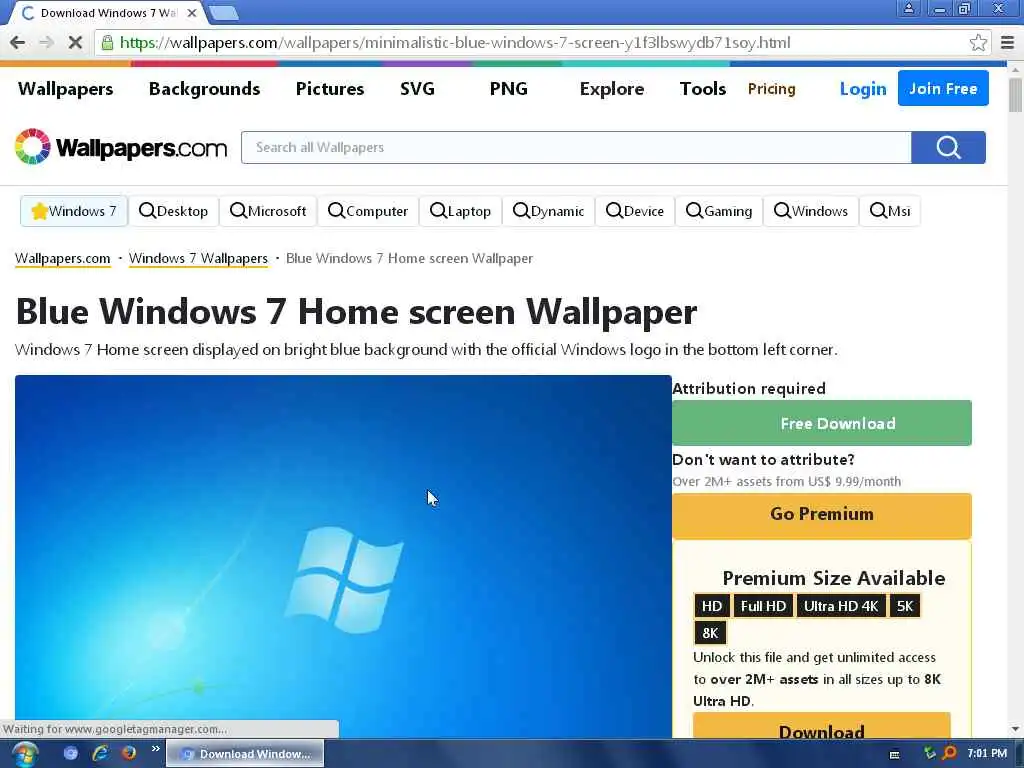Image resolution: width=1024 pixels, height=768 pixels.
Task: Select the Device search tag
Action: tap(635, 211)
